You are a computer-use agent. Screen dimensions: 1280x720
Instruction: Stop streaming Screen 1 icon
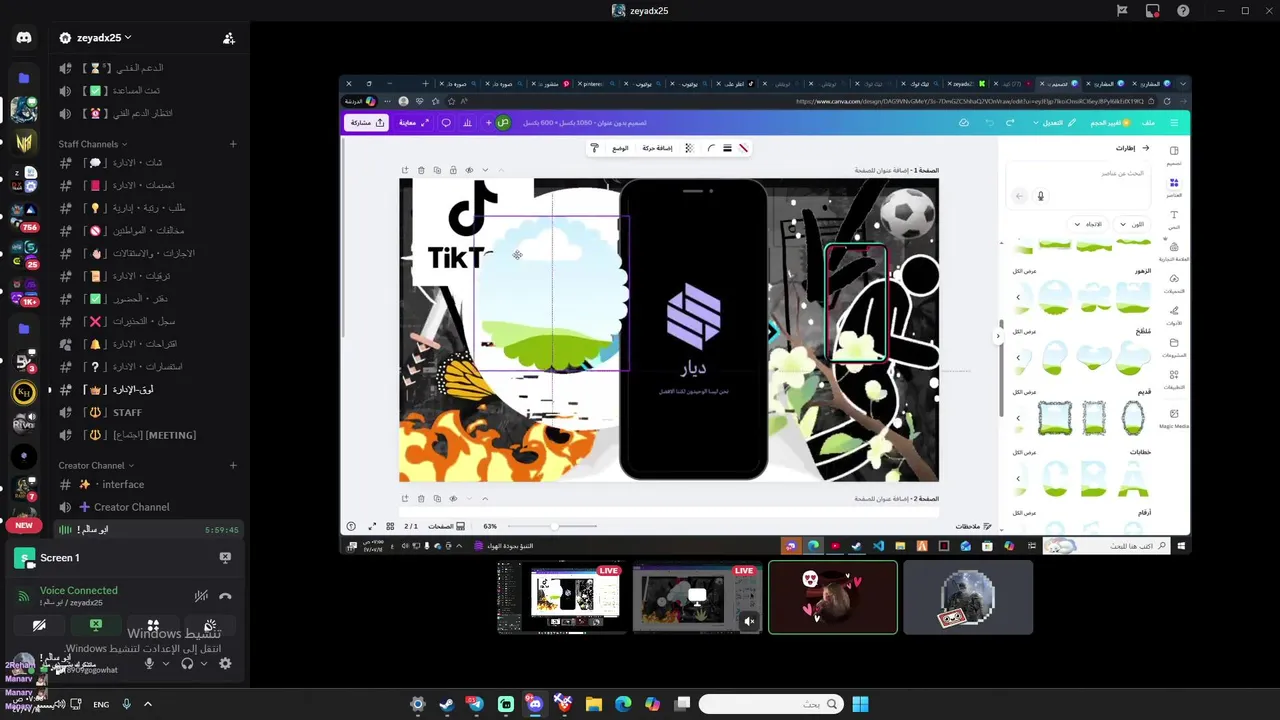[225, 558]
